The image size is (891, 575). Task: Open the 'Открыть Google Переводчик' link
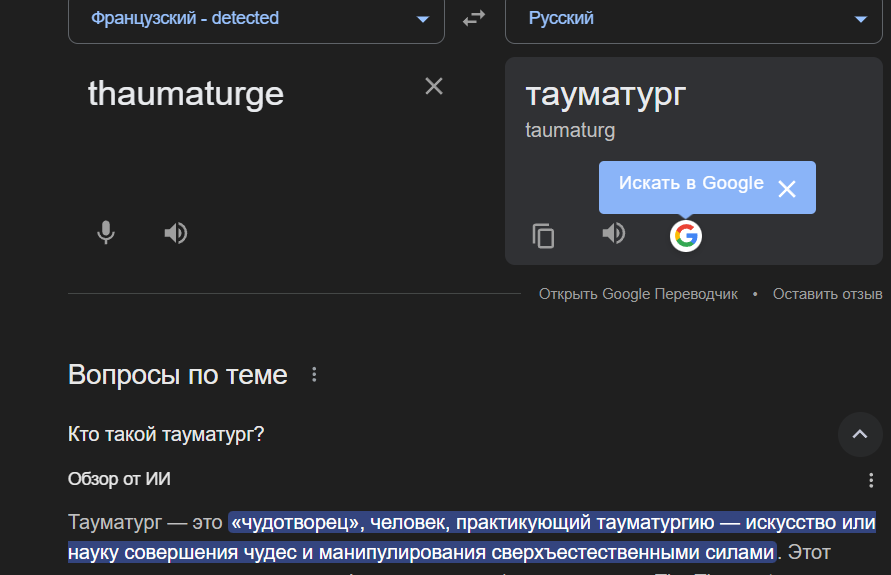pos(638,294)
